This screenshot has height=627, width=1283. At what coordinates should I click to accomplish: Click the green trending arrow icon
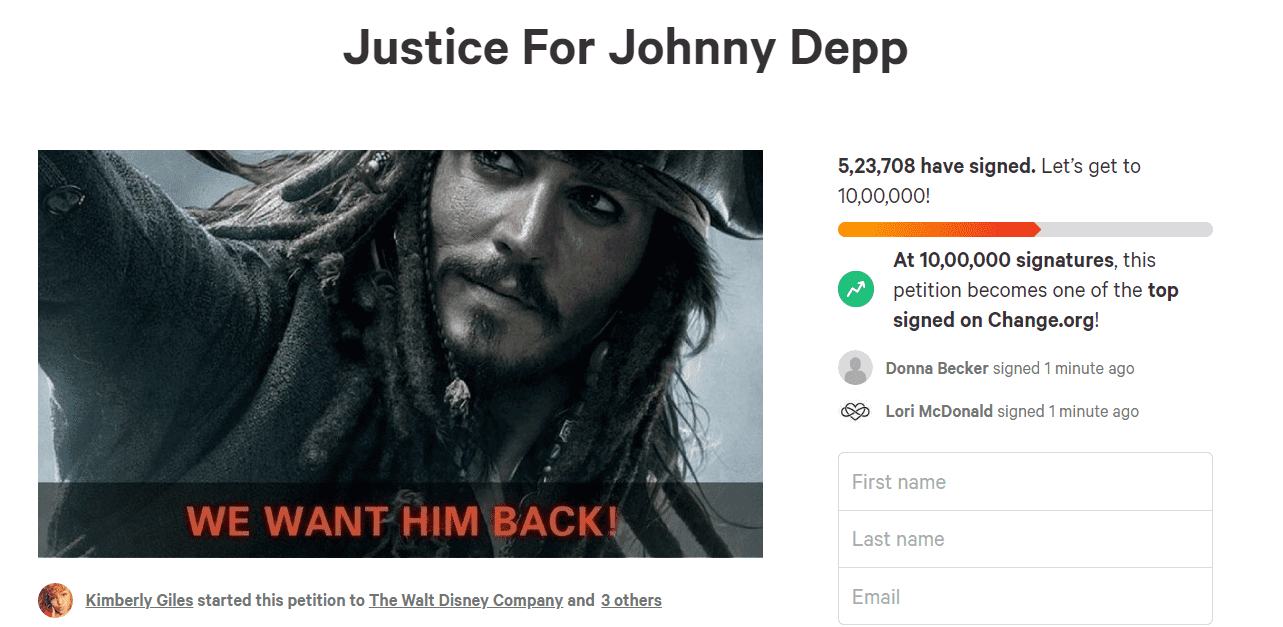856,290
